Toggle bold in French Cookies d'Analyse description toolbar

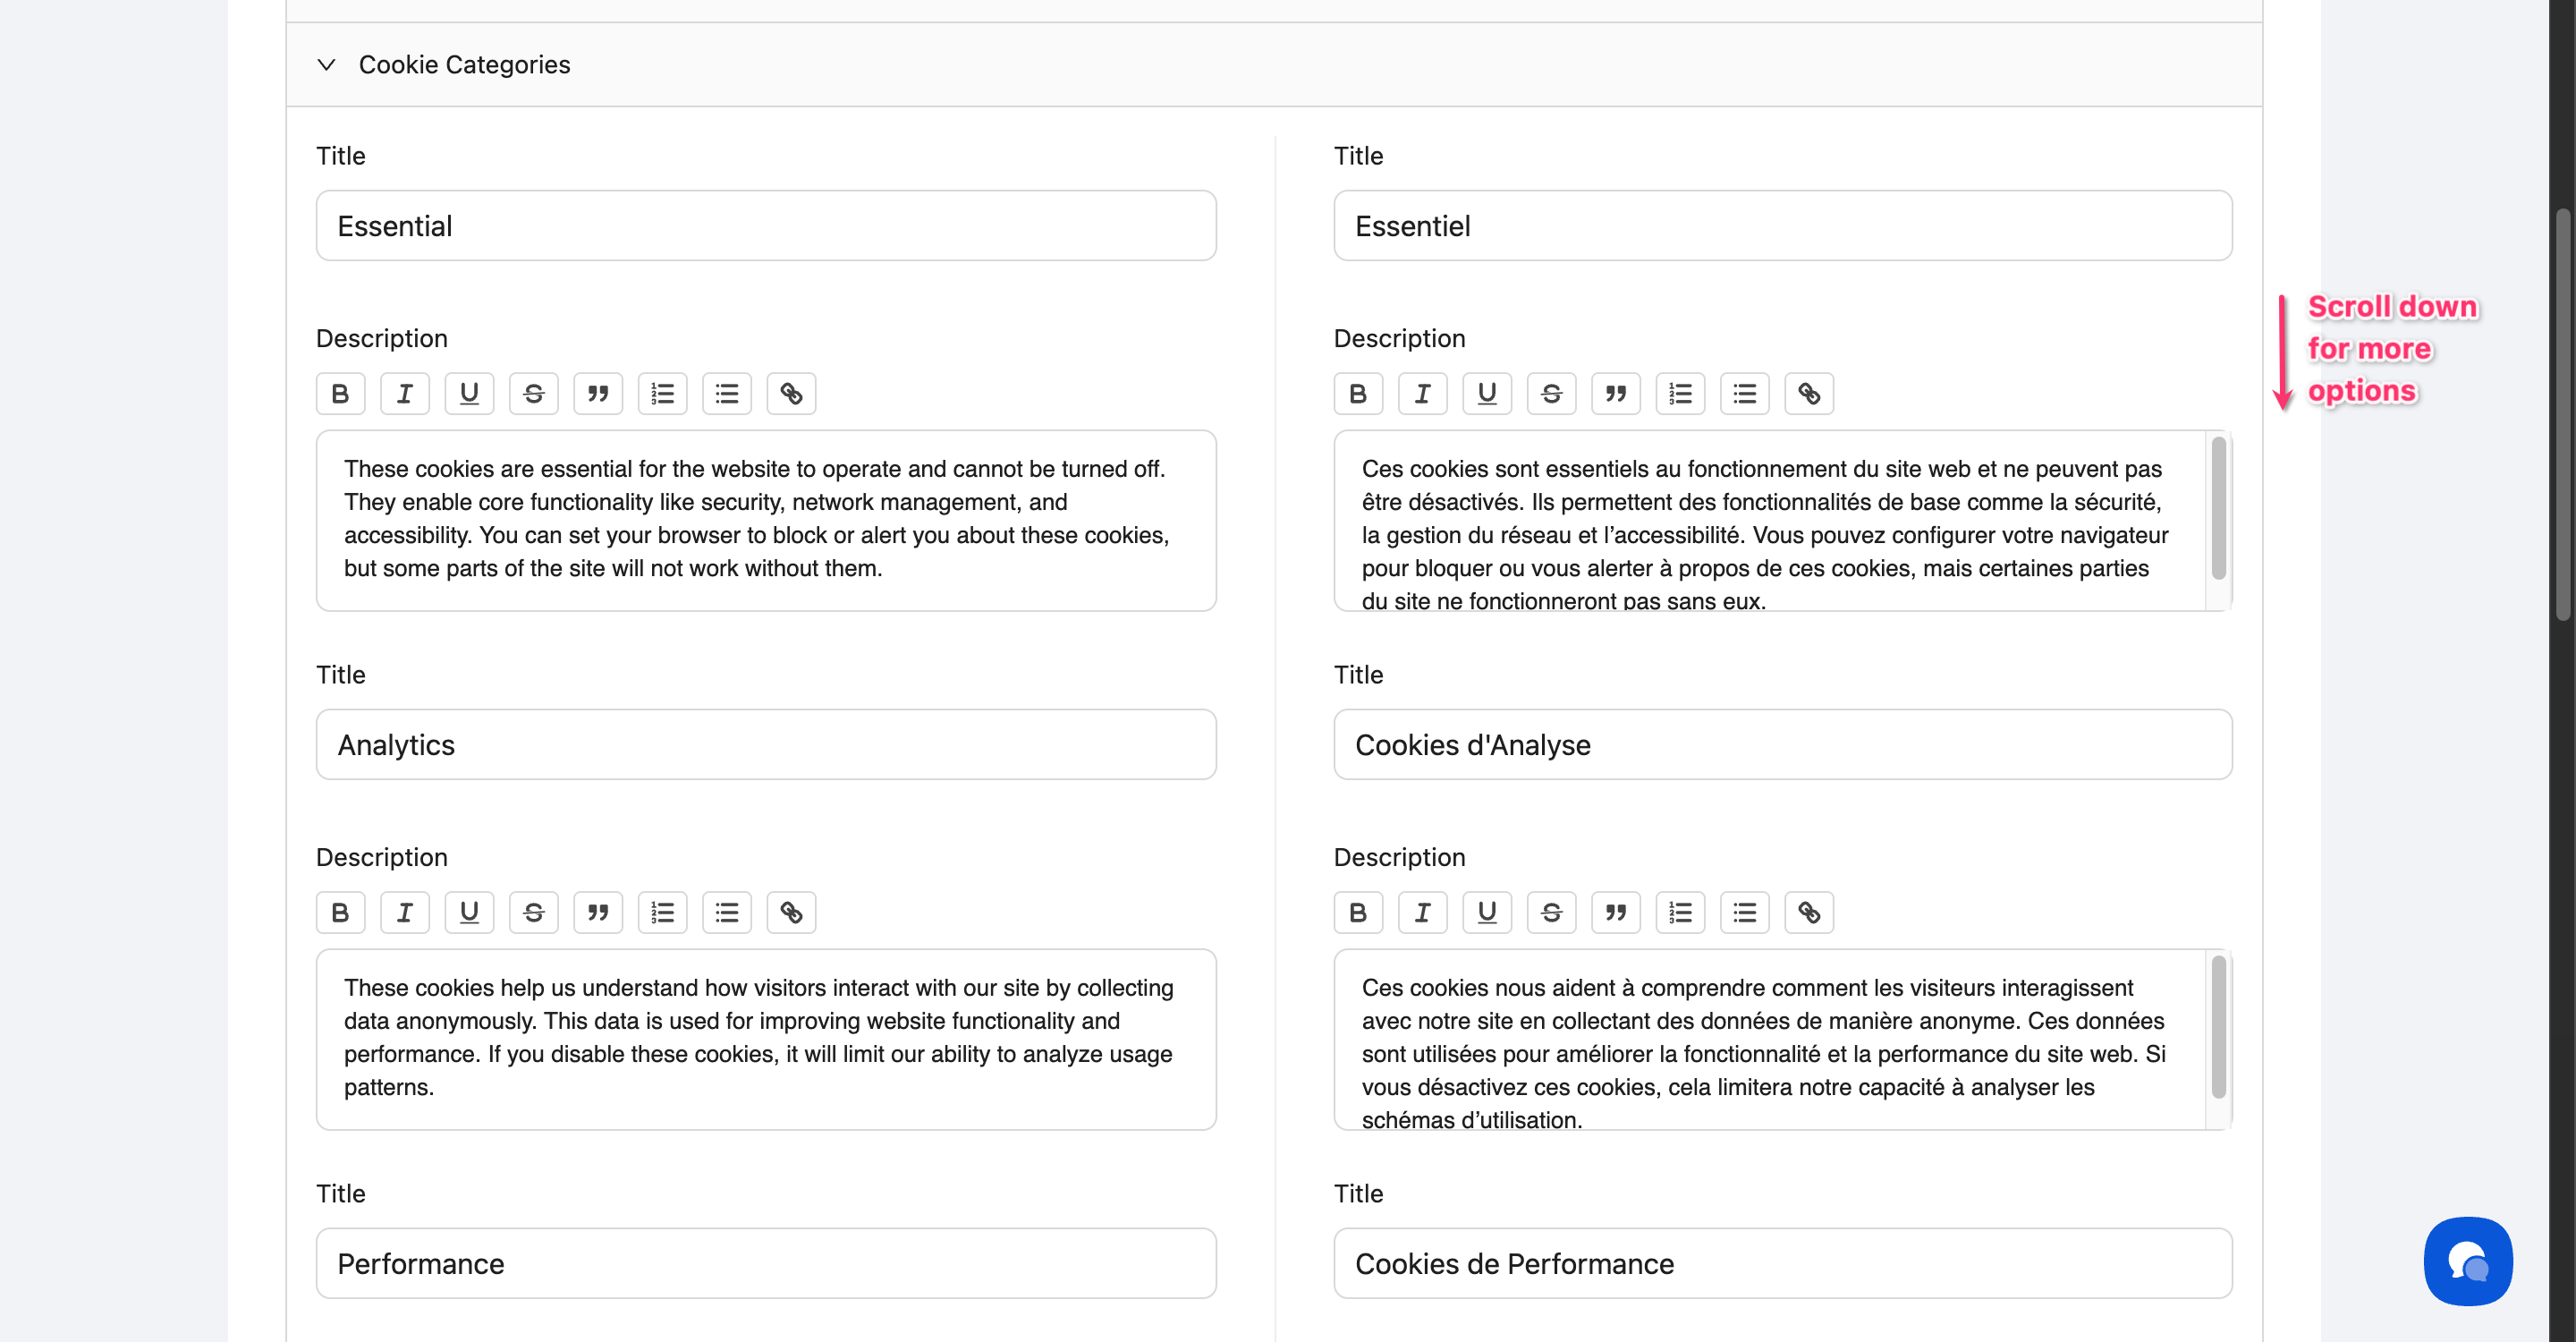coord(1358,913)
